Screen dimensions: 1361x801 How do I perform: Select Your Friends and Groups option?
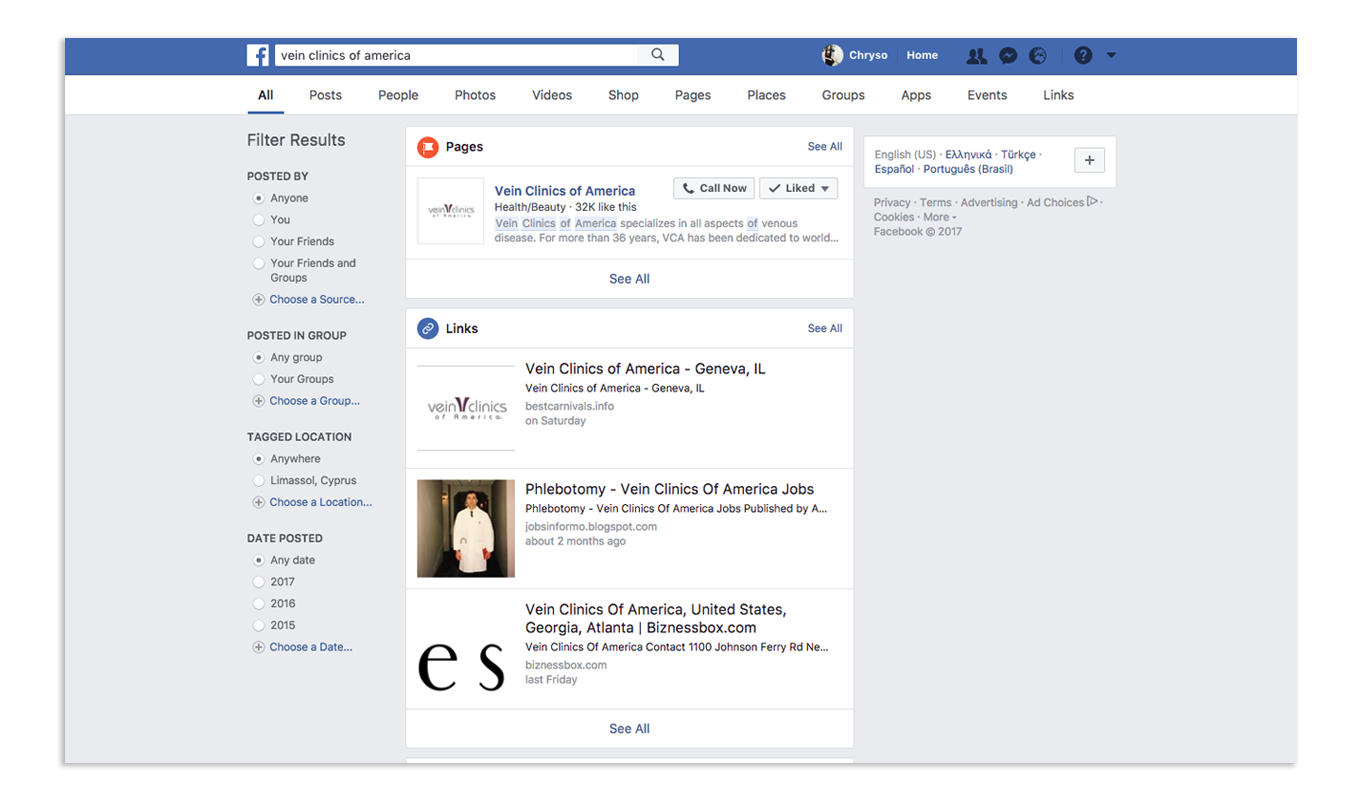point(259,264)
